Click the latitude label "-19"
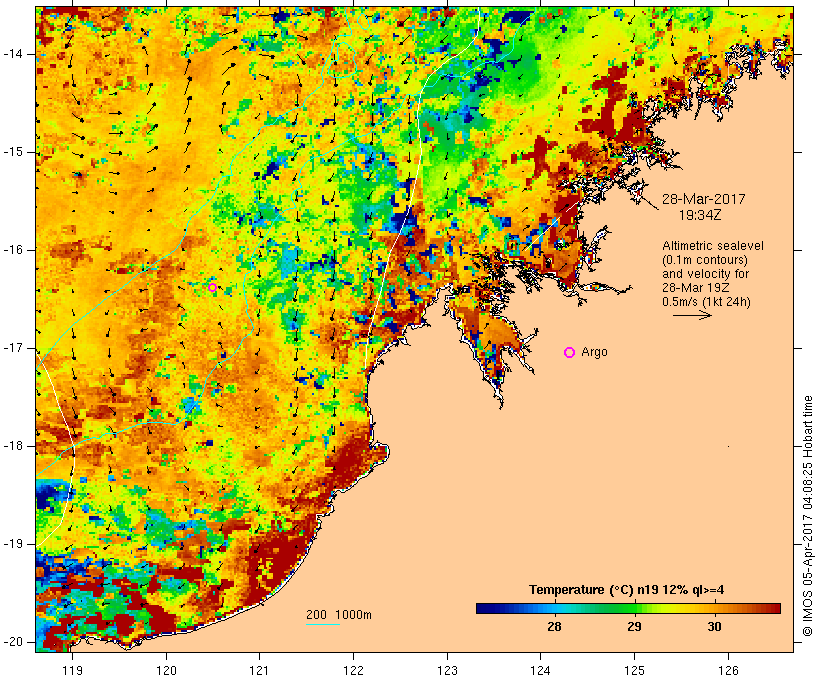 (13, 544)
